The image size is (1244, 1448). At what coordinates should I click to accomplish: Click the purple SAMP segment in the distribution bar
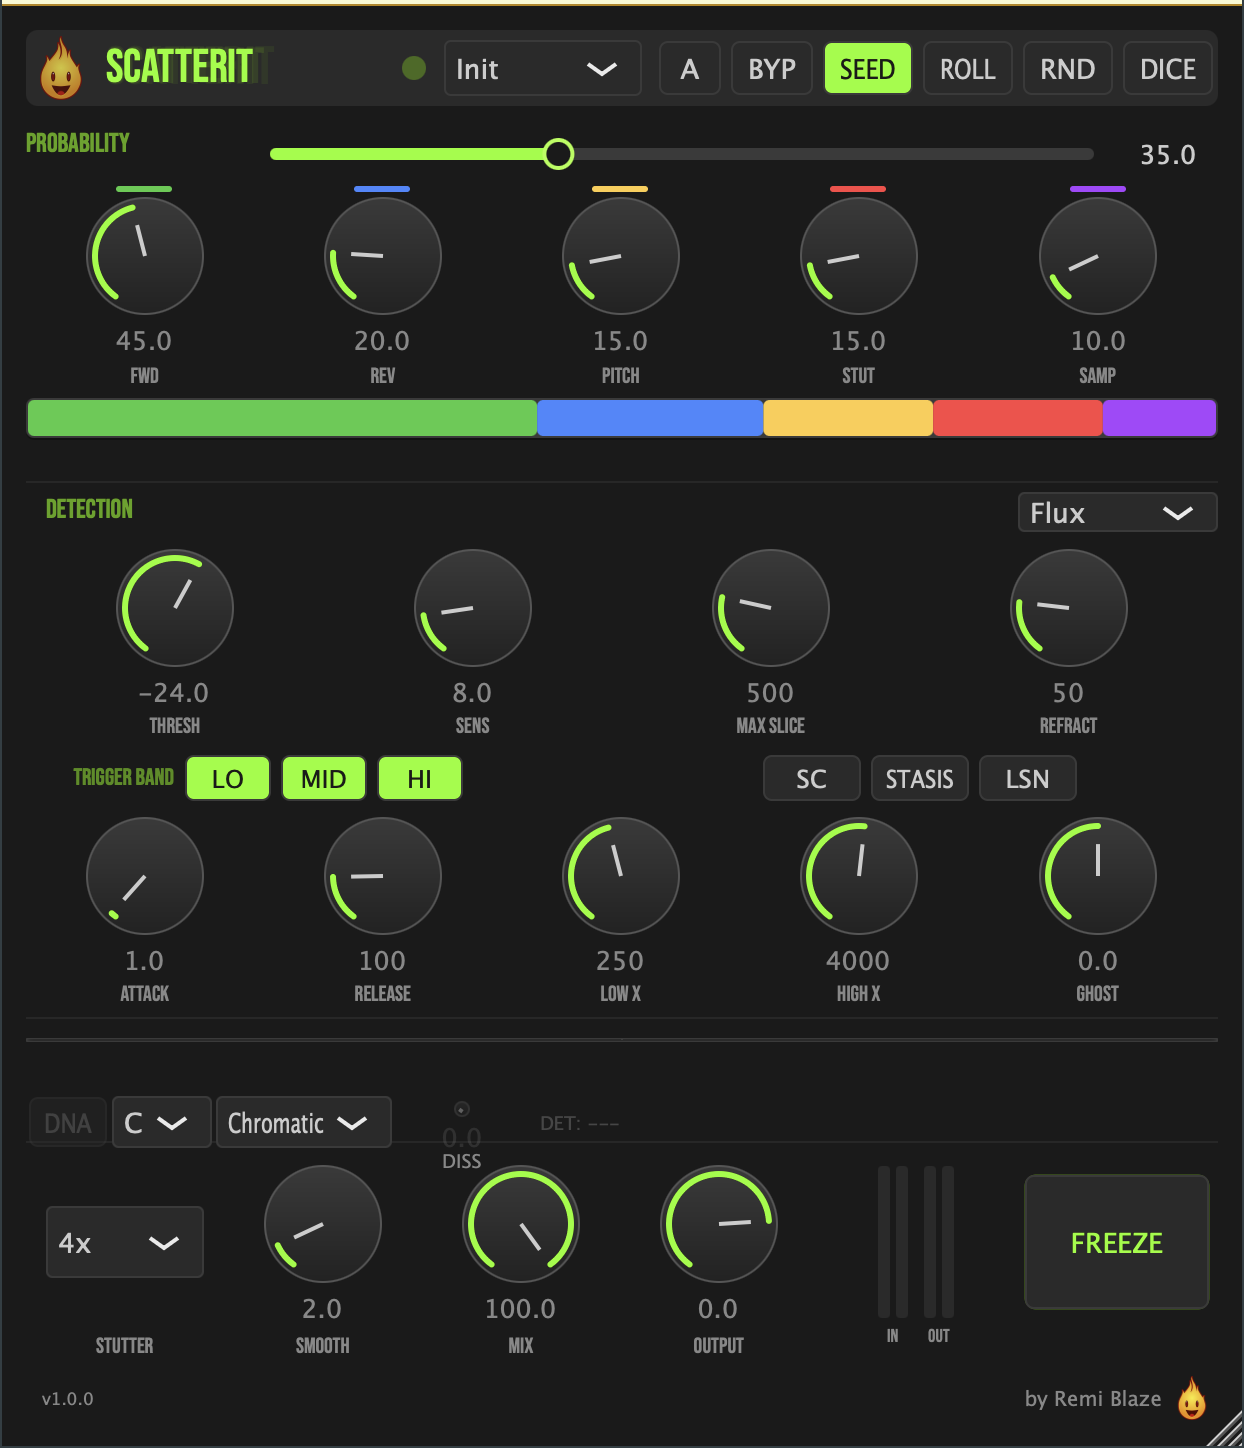pyautogui.click(x=1160, y=418)
